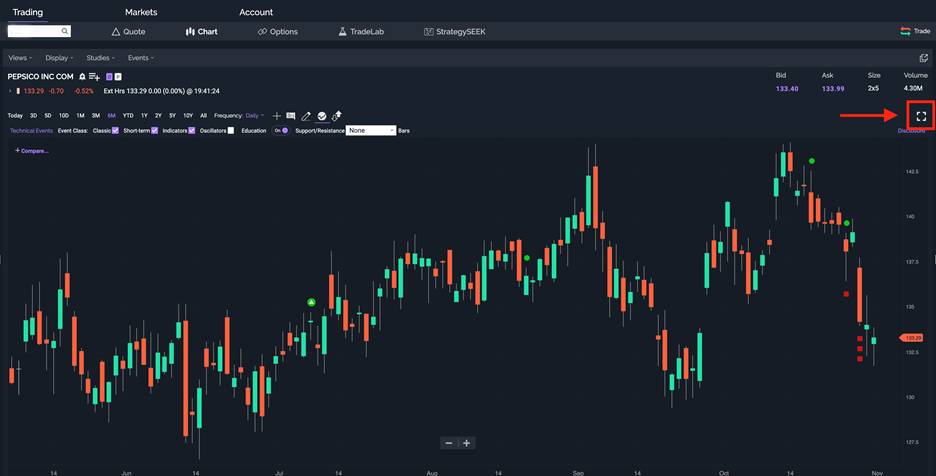Zoom in with the plus button

[466, 443]
